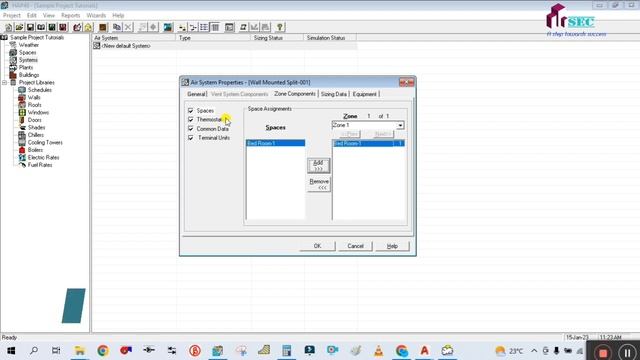This screenshot has height=360, width=640.
Task: Open the Chrome icon on the taskbar
Action: [x=103, y=350]
